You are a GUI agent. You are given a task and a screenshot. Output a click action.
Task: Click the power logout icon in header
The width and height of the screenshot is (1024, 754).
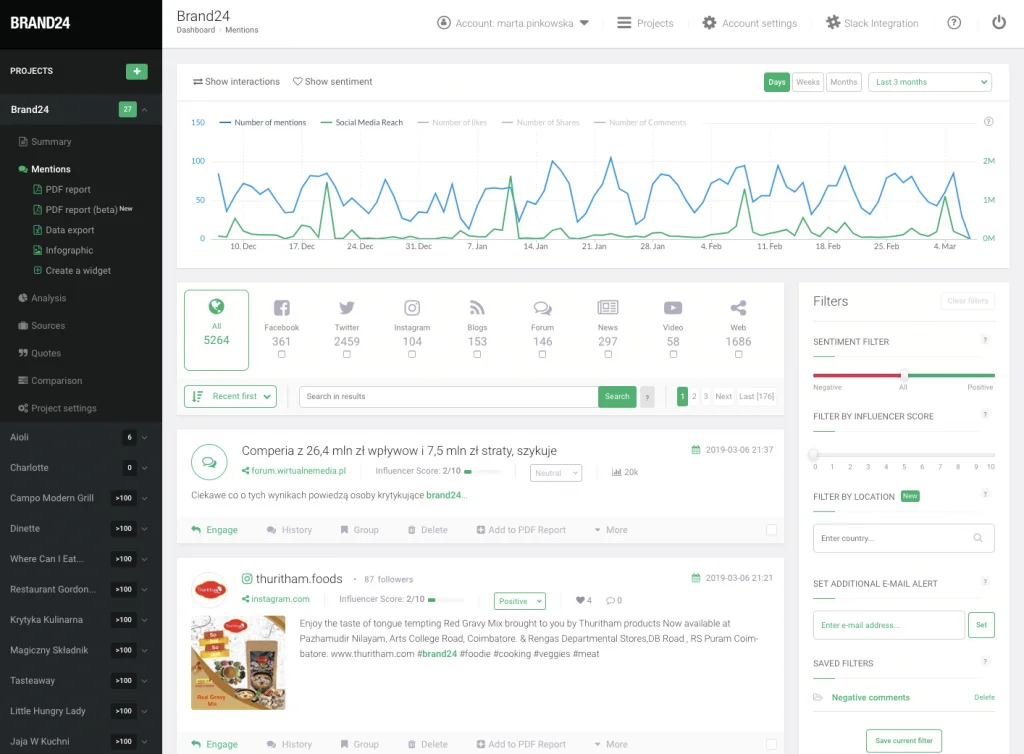click(x=998, y=23)
